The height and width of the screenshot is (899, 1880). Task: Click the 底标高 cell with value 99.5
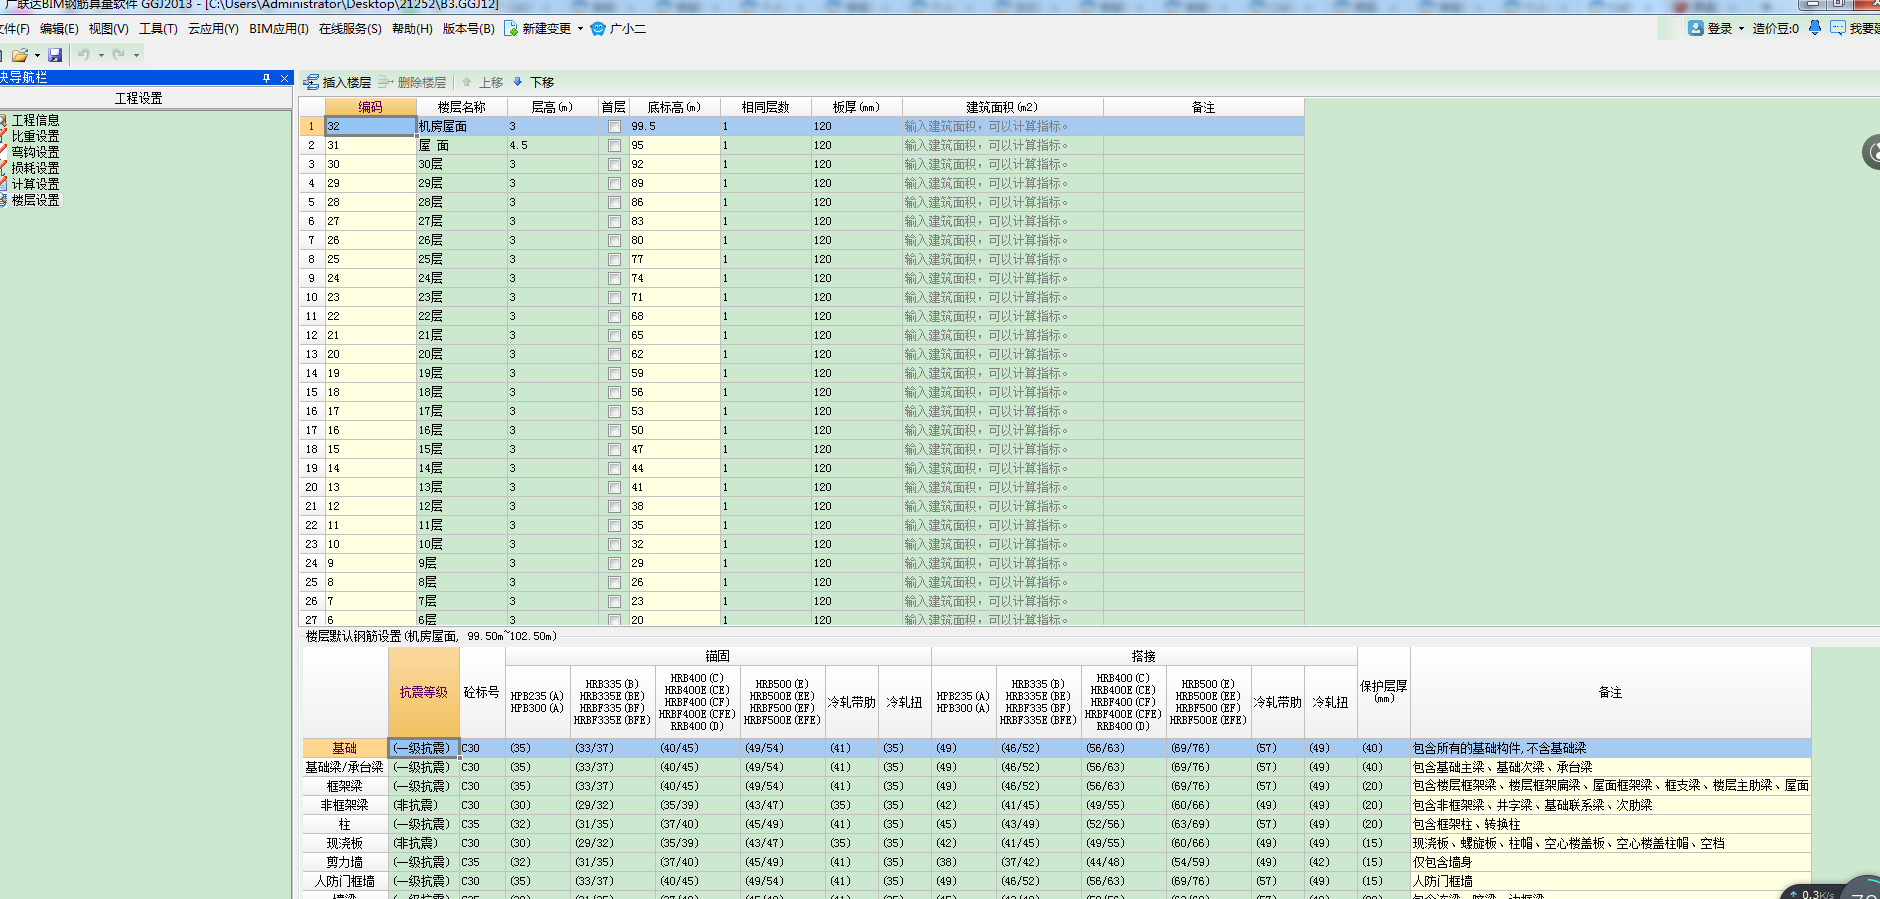(674, 126)
